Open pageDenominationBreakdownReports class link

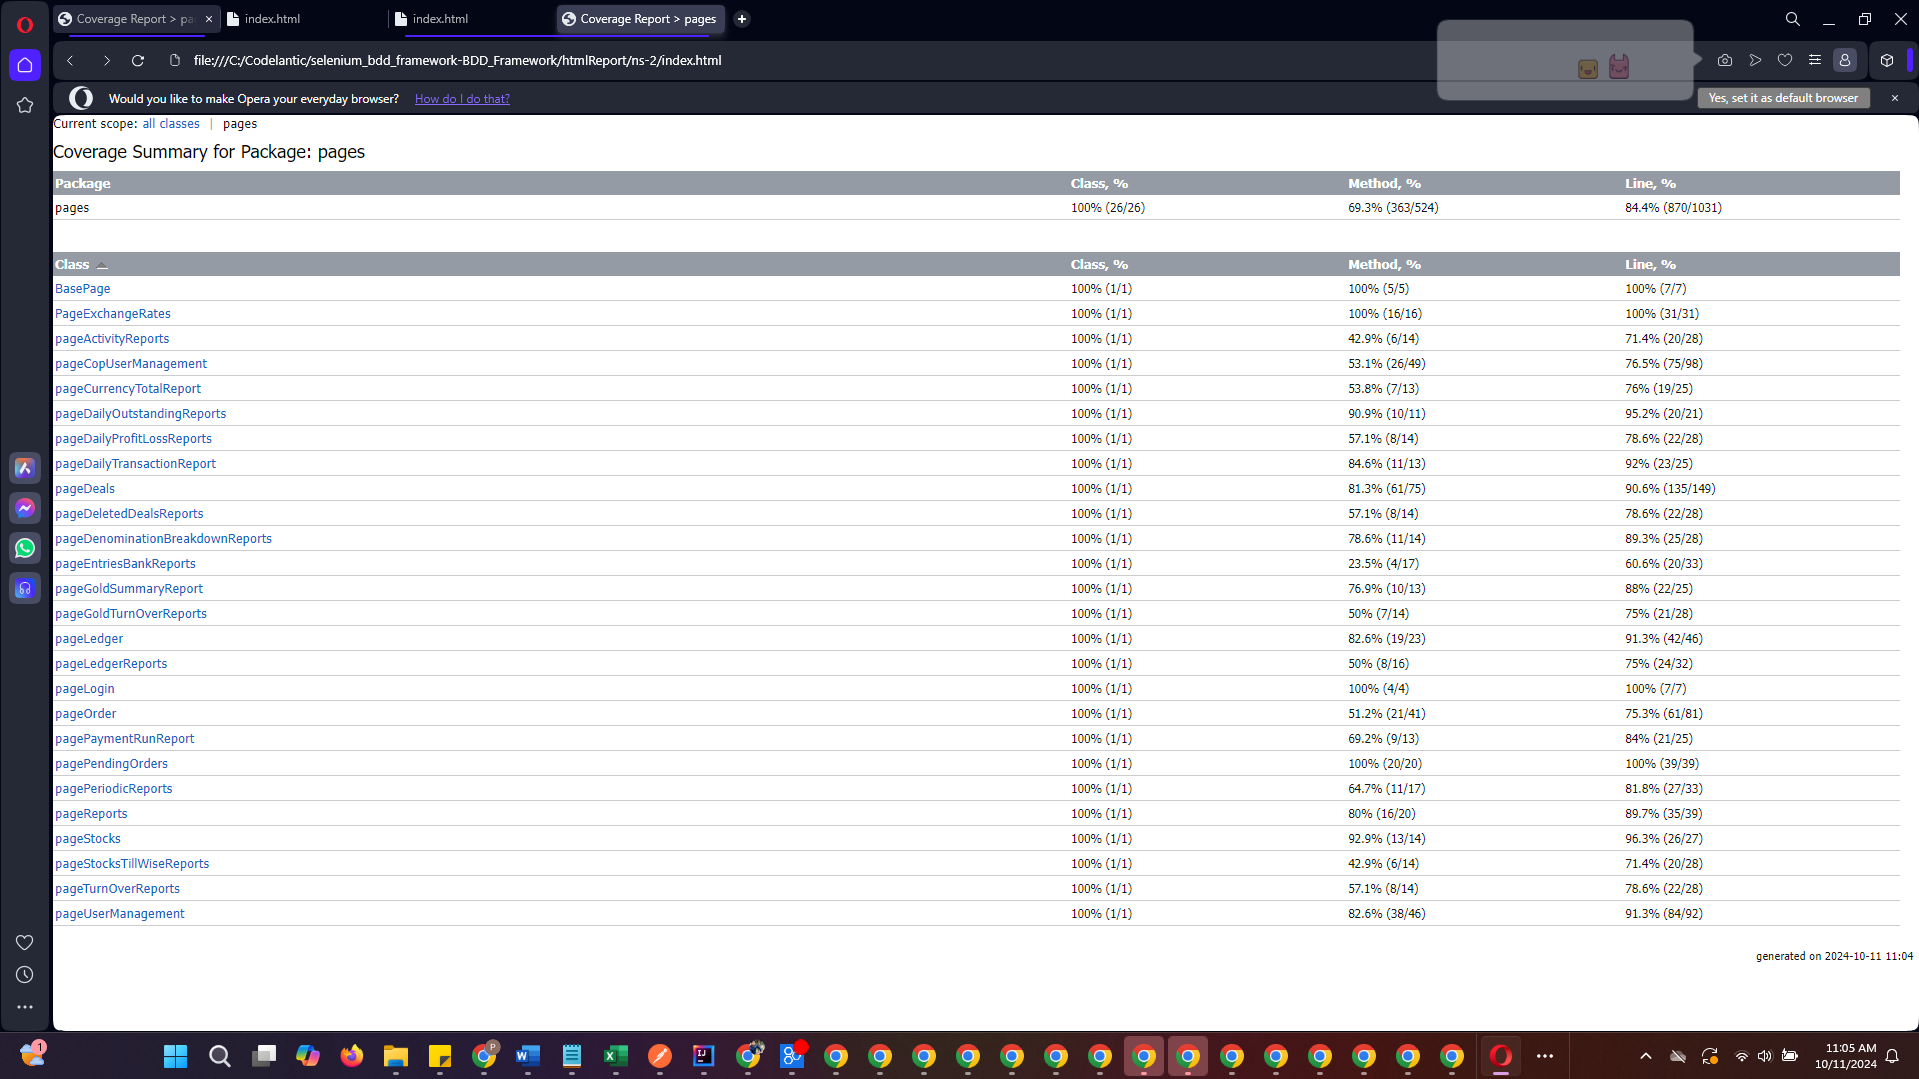pos(163,539)
